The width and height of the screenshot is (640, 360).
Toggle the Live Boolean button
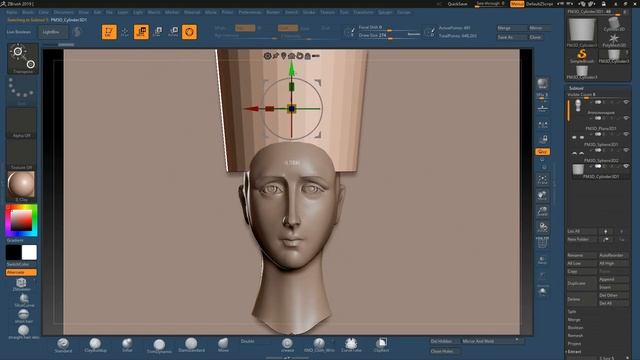pyautogui.click(x=19, y=32)
